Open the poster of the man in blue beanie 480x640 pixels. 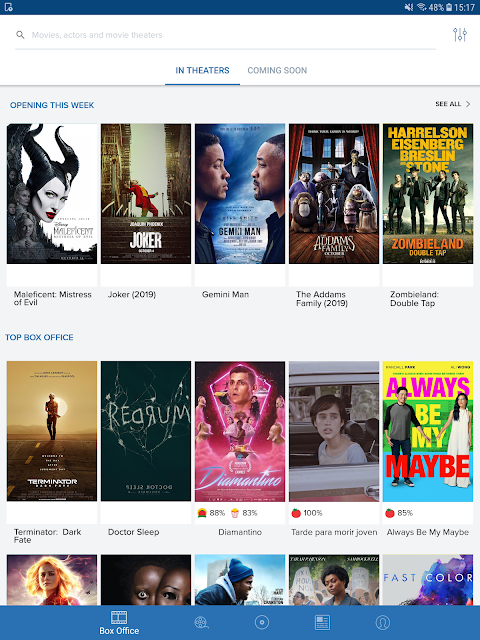coord(240,580)
